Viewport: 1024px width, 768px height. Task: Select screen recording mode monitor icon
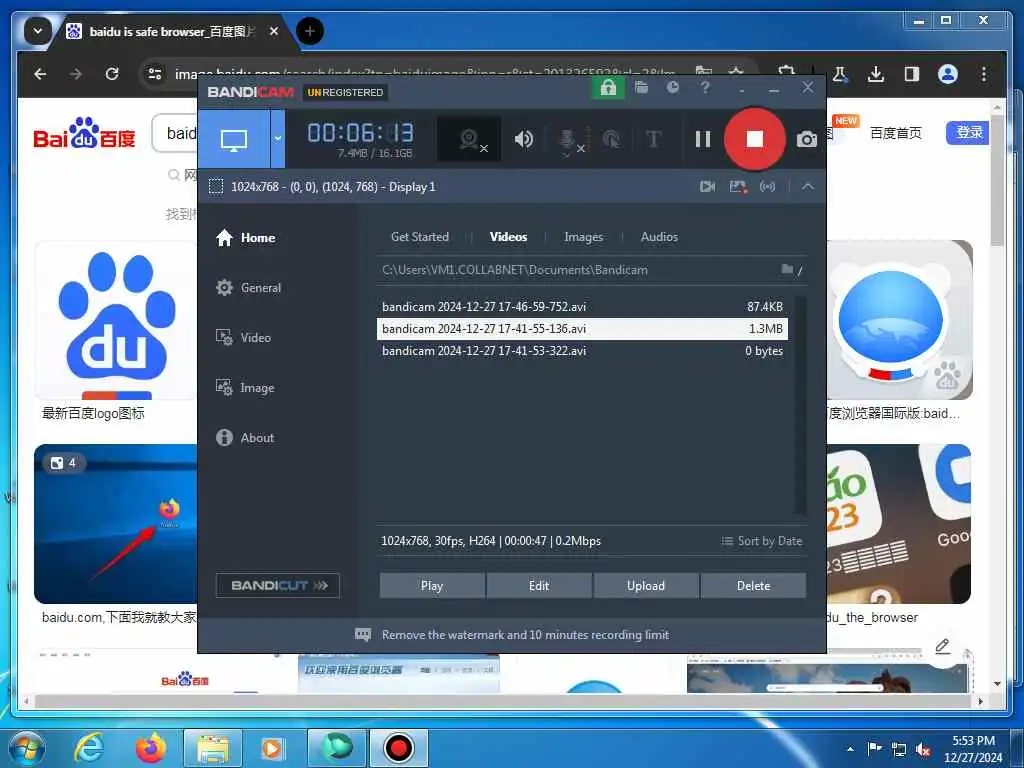(234, 139)
